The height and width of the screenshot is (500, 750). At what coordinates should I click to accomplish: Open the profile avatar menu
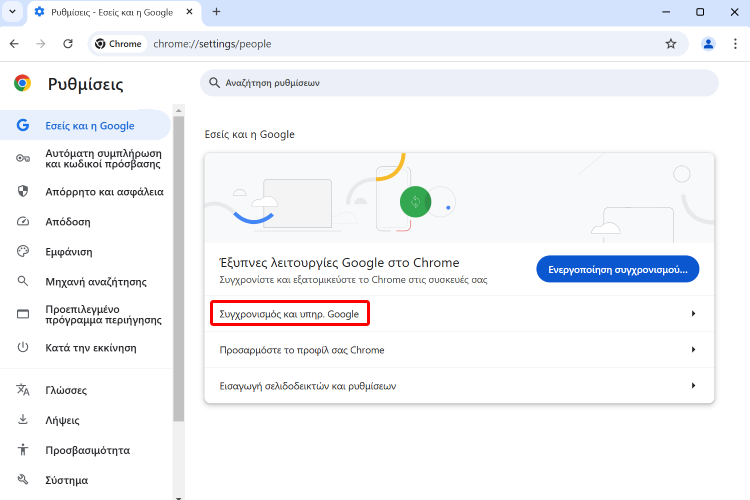708,44
